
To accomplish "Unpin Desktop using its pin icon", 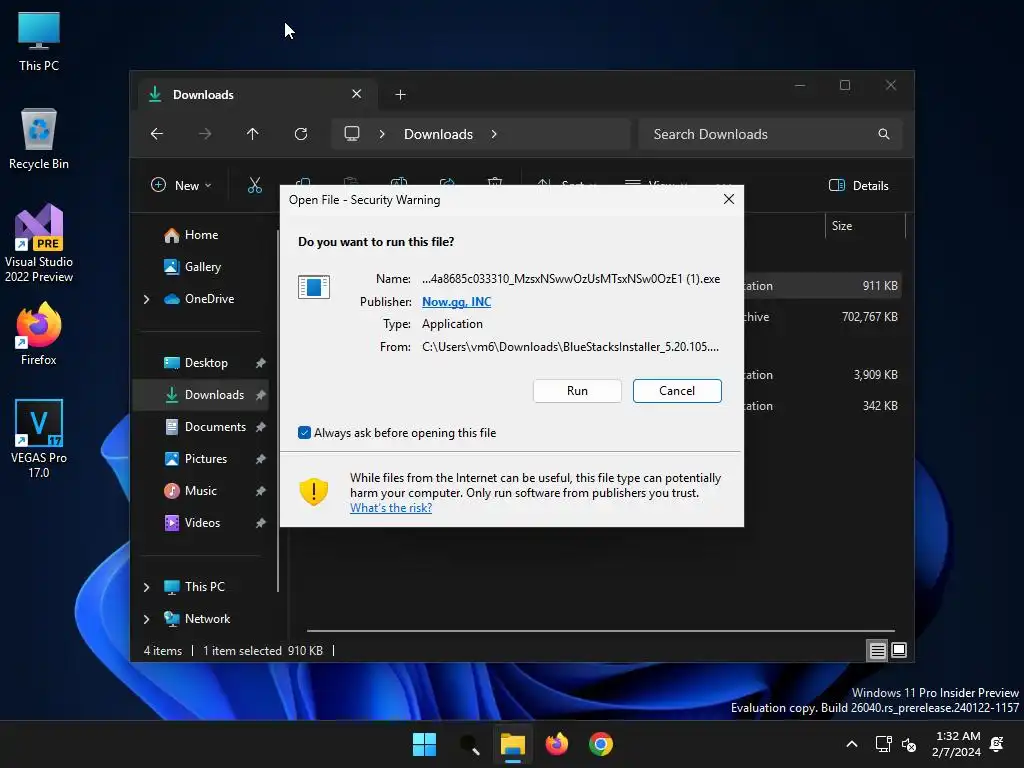I will pos(261,362).
